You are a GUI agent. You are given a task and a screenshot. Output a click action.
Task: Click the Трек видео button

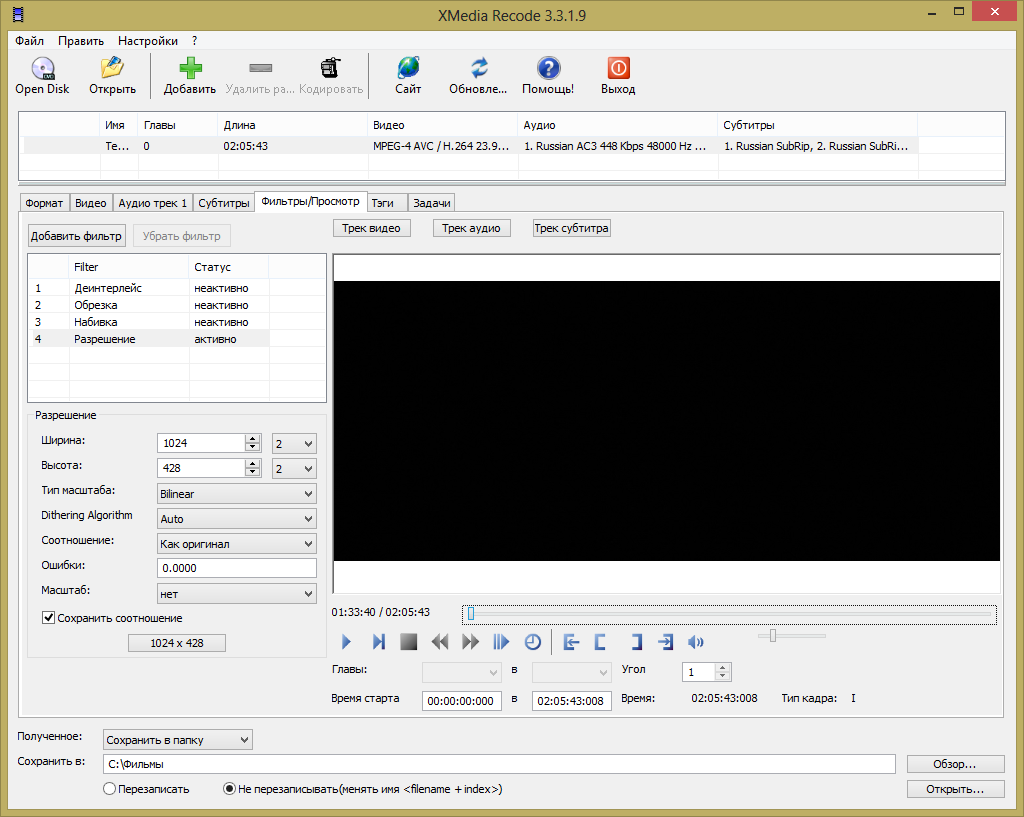point(372,228)
